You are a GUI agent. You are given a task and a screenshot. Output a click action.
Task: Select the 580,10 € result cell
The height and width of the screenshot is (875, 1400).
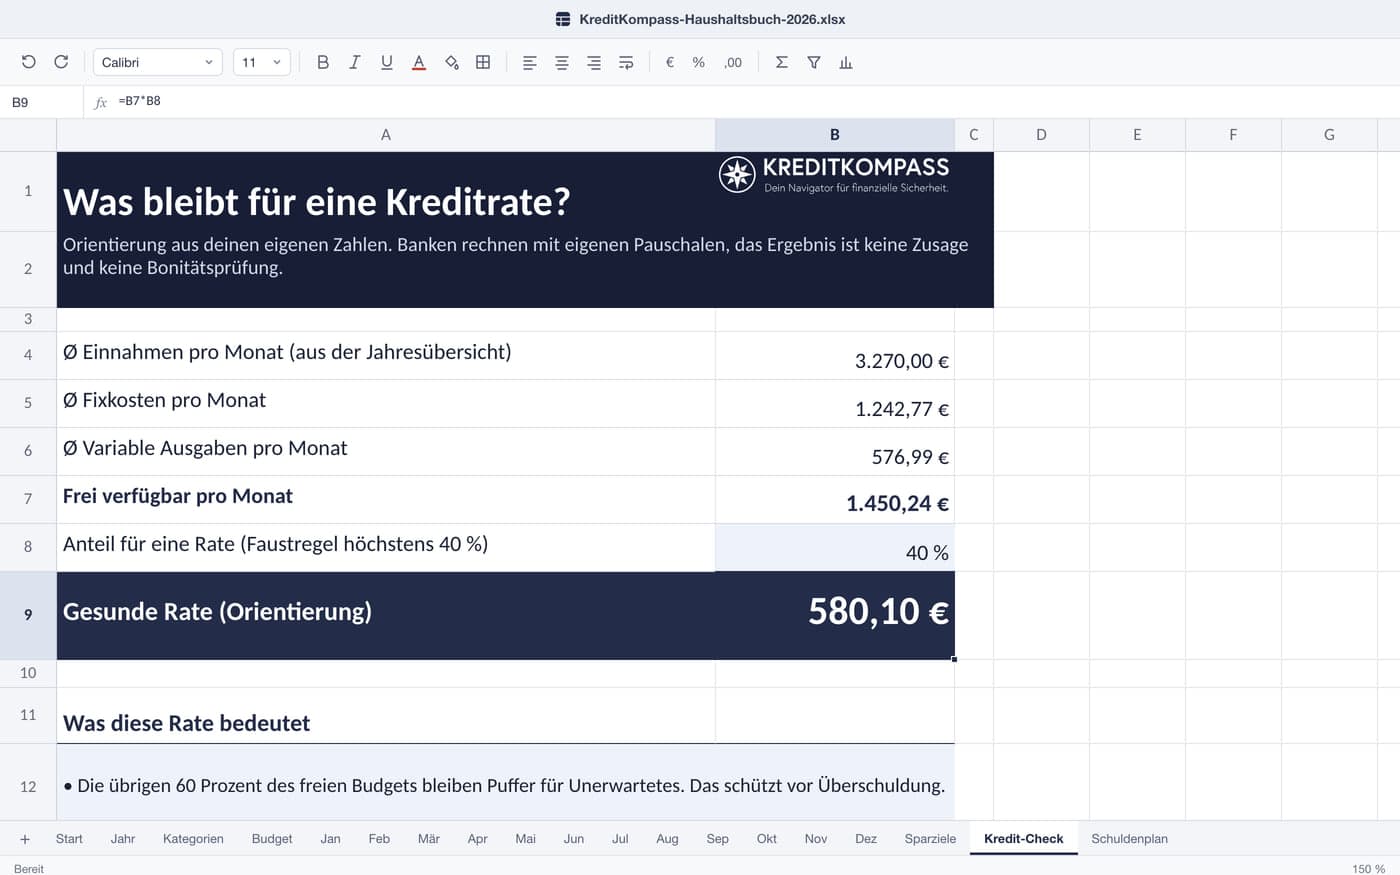pyautogui.click(x=835, y=615)
